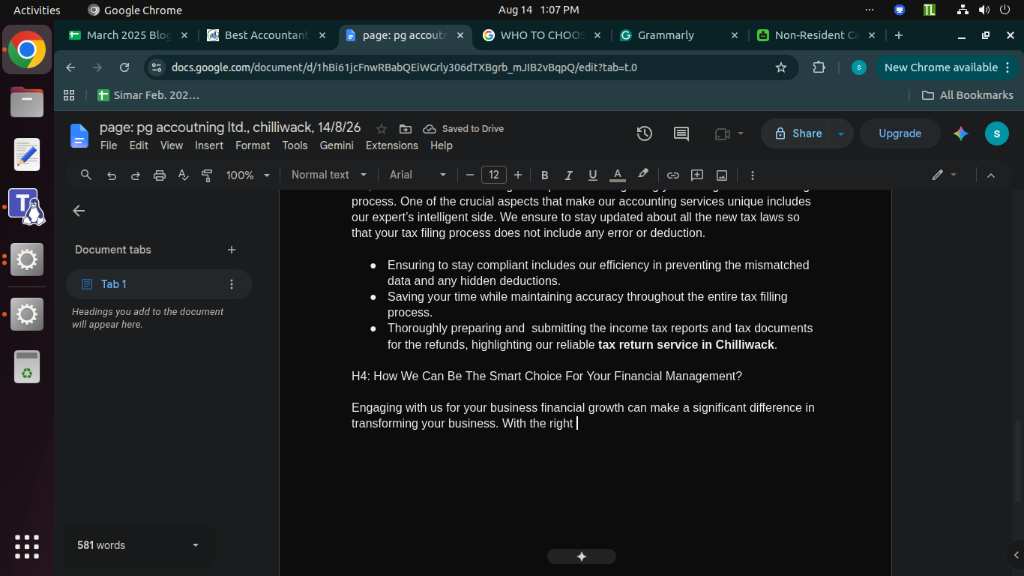Screen dimensions: 1024x576
Task: Open the Normal text style dropdown
Action: click(x=328, y=175)
